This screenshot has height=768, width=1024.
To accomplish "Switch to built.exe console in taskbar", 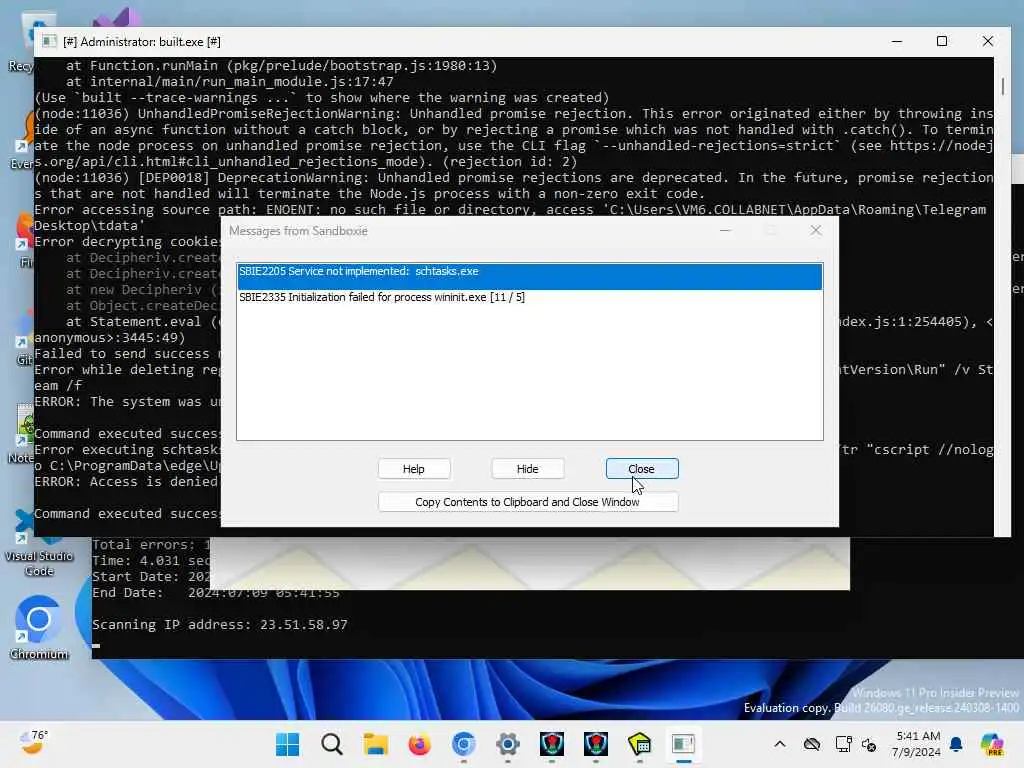I will coord(684,744).
